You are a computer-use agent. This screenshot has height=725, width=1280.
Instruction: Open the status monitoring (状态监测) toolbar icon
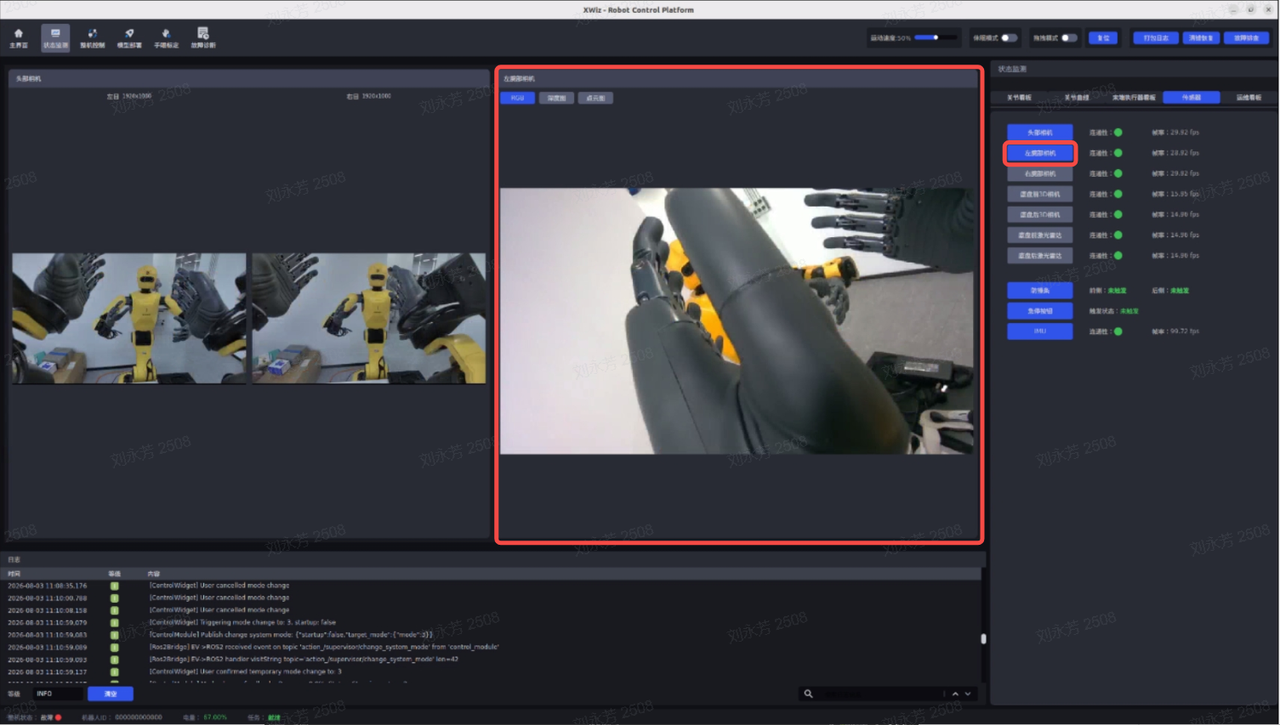tap(55, 39)
